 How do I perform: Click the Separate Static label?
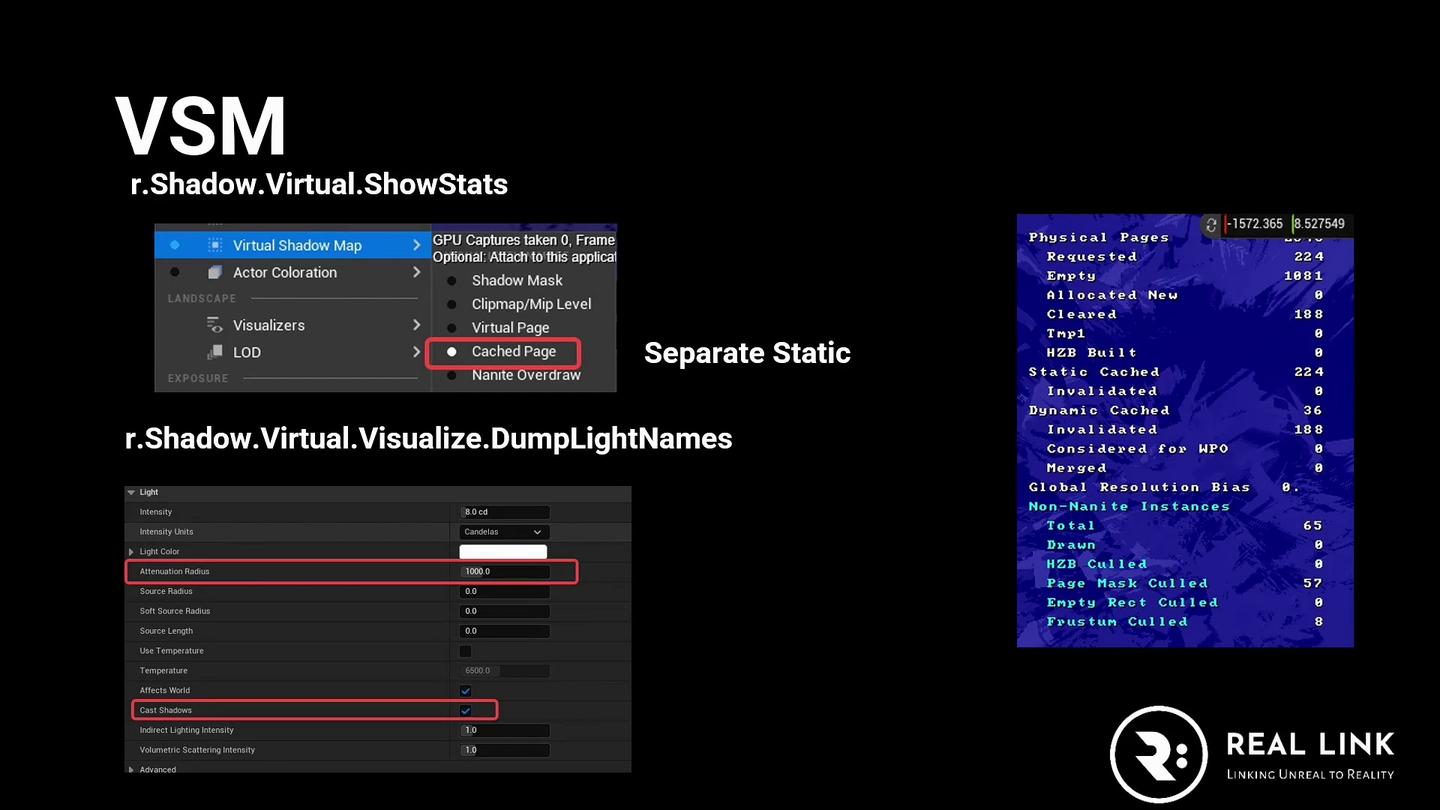(747, 353)
